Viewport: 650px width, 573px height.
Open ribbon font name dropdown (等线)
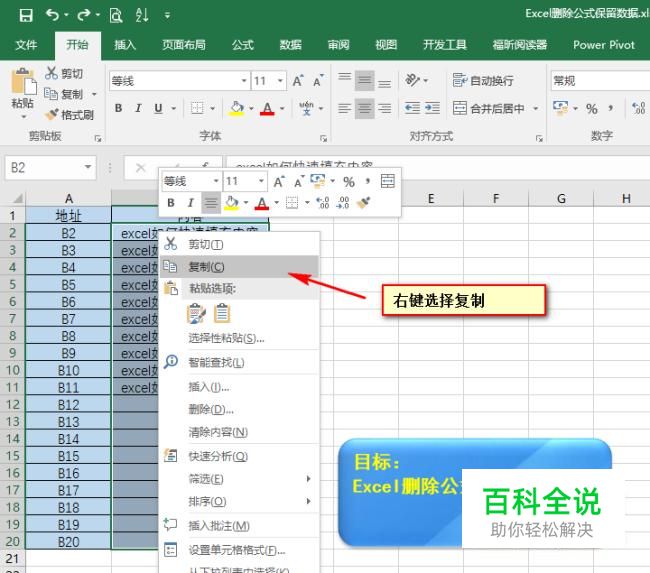click(244, 80)
